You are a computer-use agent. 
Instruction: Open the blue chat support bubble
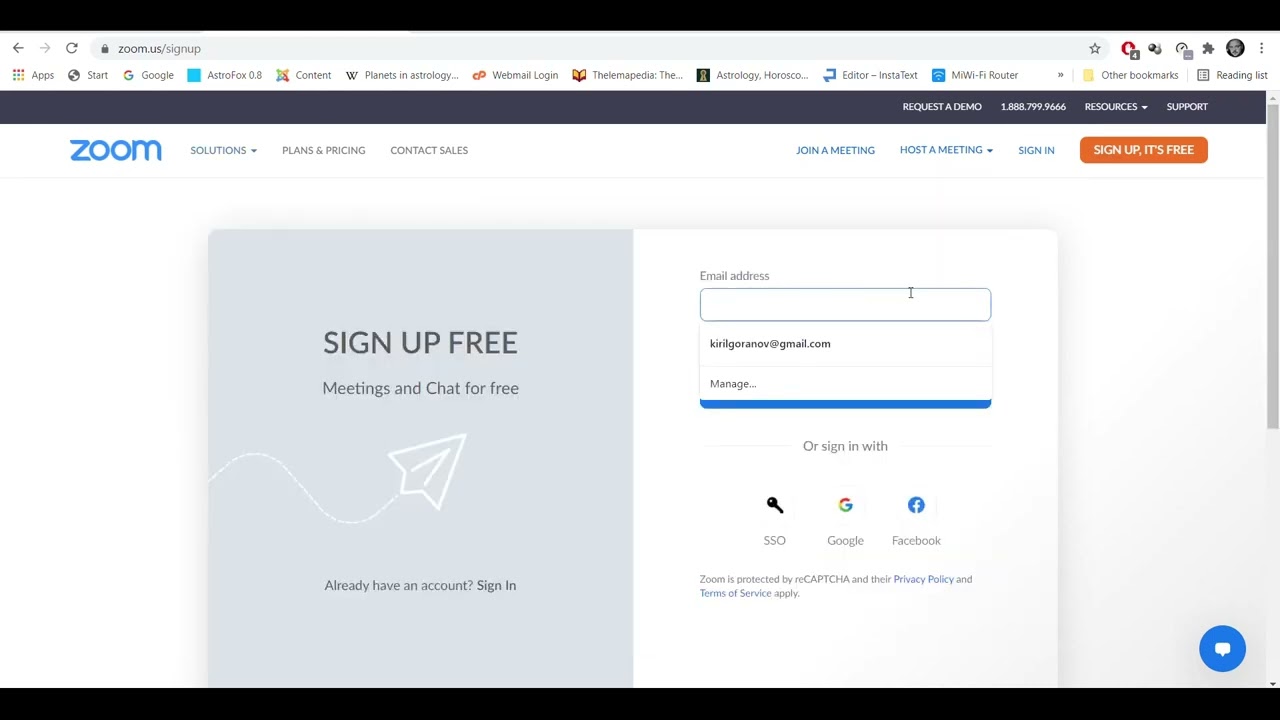point(1222,649)
